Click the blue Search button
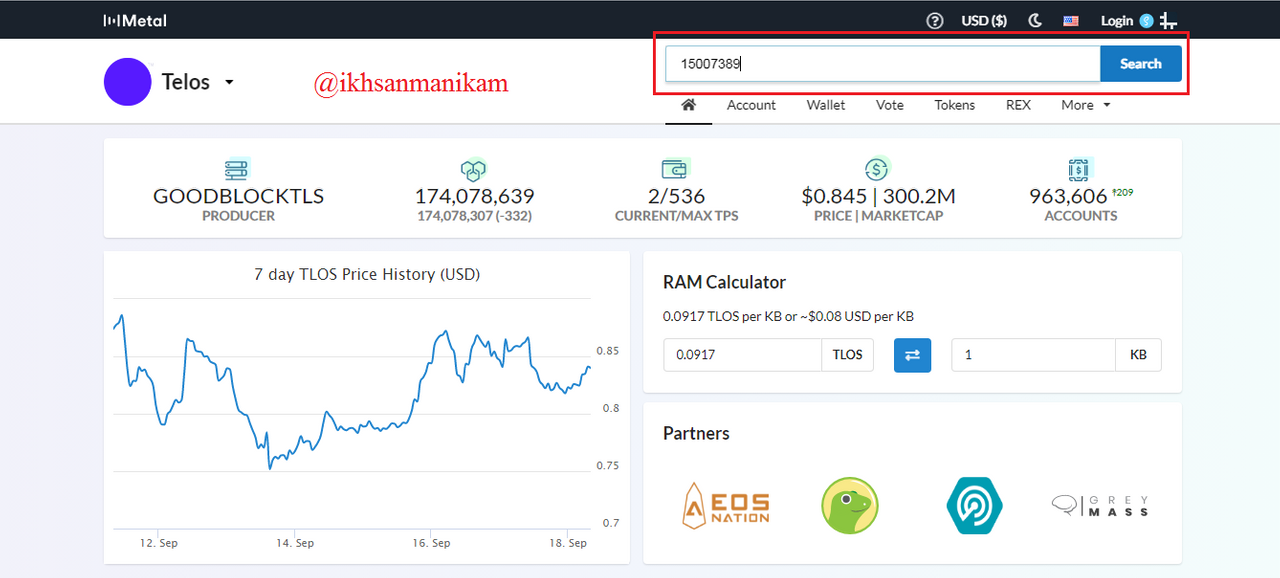 pos(1141,64)
